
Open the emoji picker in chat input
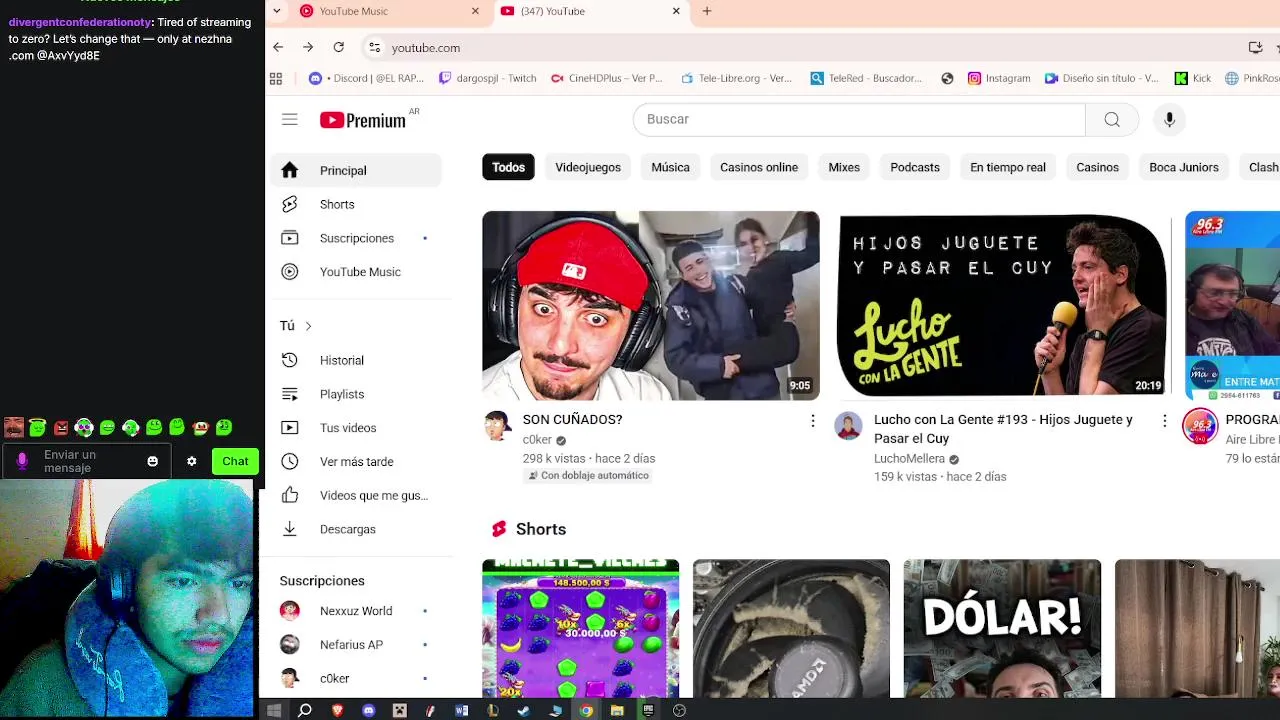(x=153, y=461)
